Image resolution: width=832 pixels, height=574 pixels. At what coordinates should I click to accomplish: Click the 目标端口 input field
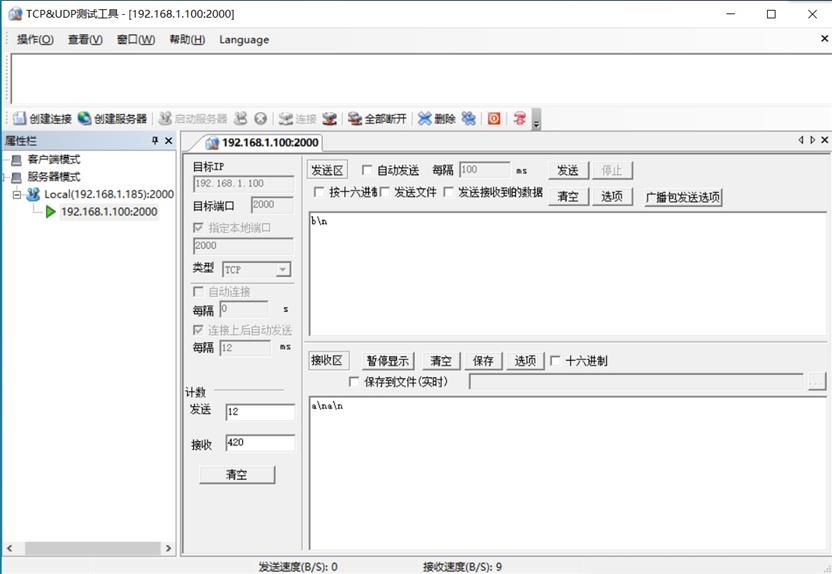(272, 205)
